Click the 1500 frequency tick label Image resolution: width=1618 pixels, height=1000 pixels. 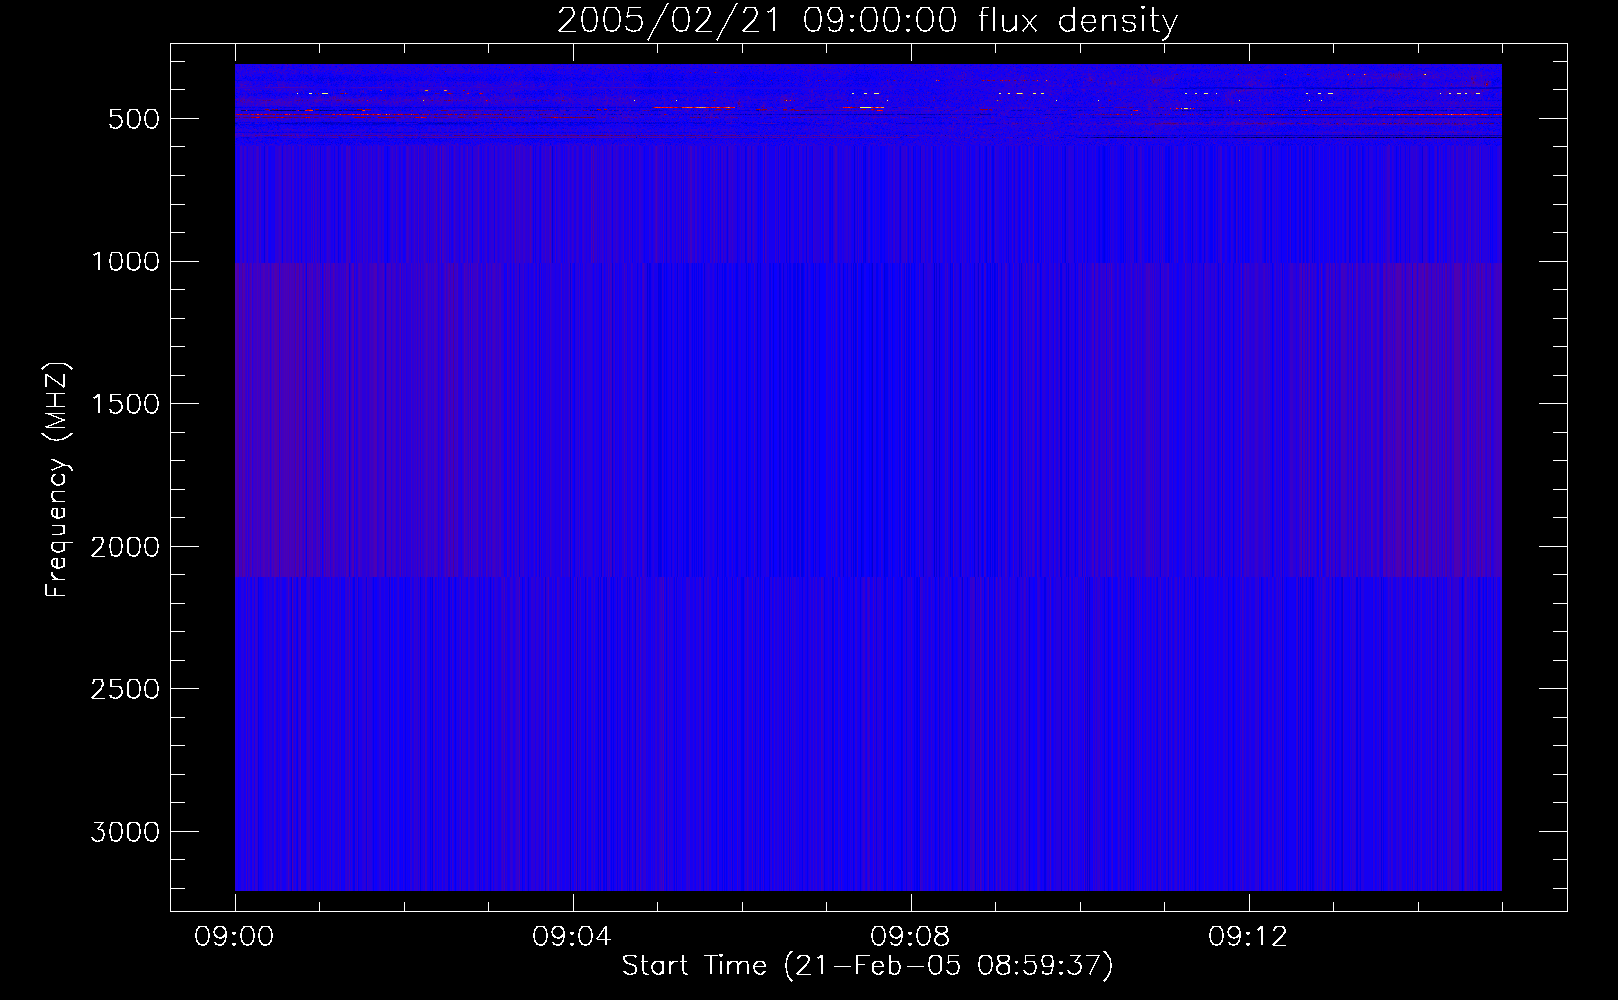coord(125,404)
